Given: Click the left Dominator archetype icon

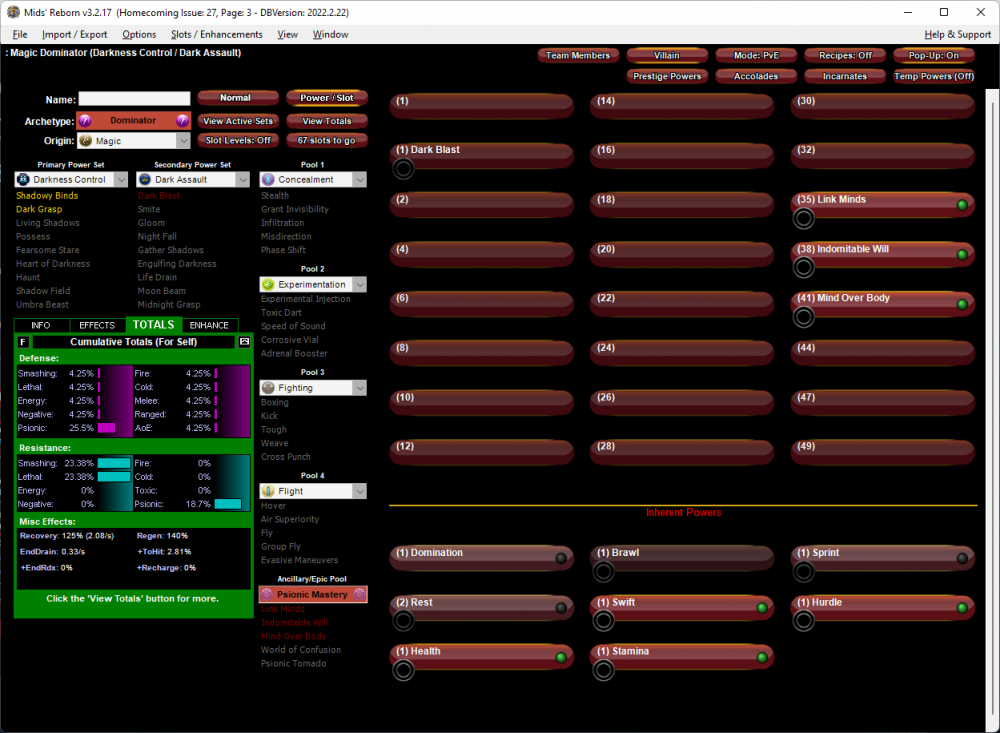Looking at the screenshot, I should click(x=86, y=121).
